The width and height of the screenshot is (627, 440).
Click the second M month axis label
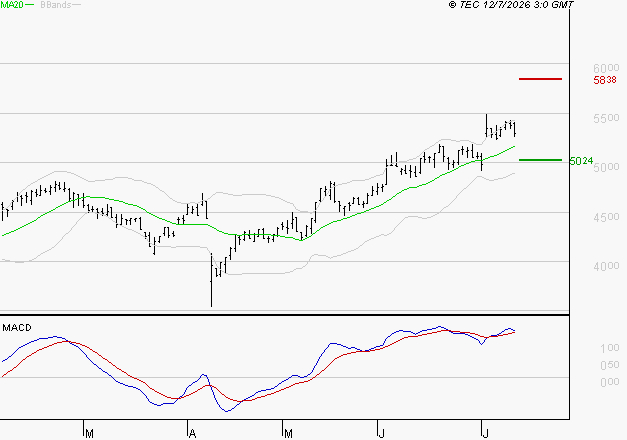click(x=288, y=434)
